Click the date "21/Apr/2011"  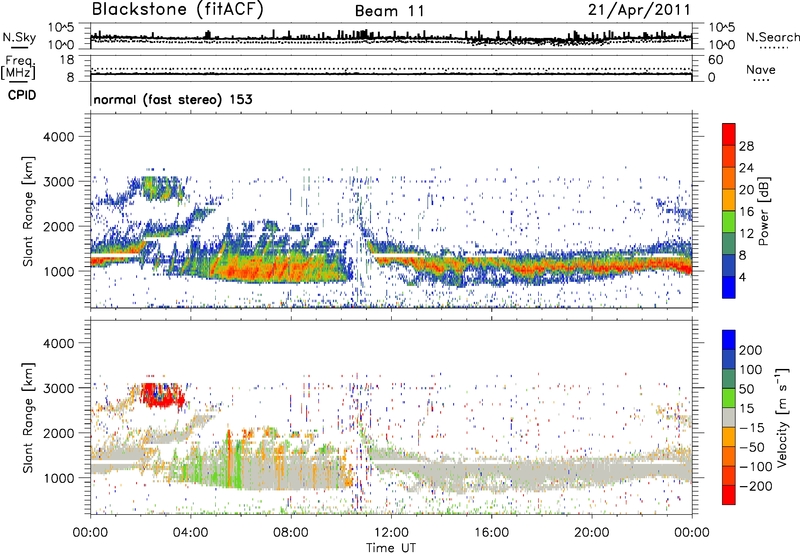coord(639,9)
